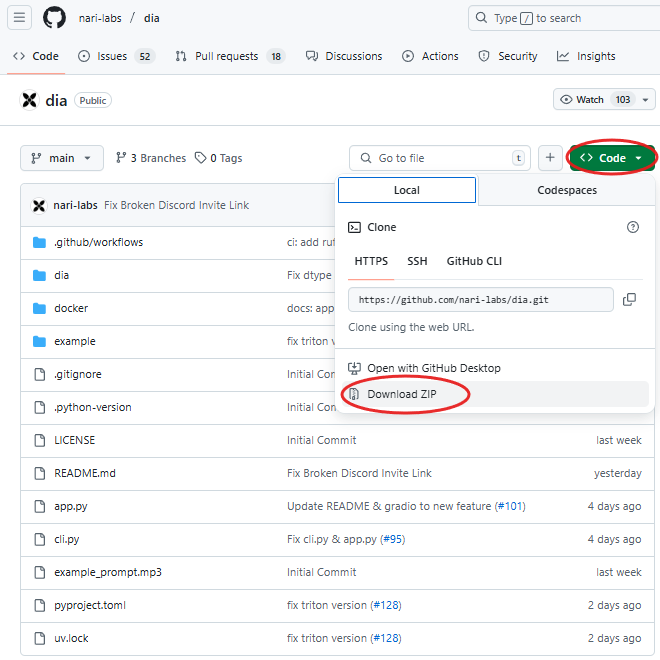Open the .gitignore file
Screen dimensions: 660x660
coord(77,374)
